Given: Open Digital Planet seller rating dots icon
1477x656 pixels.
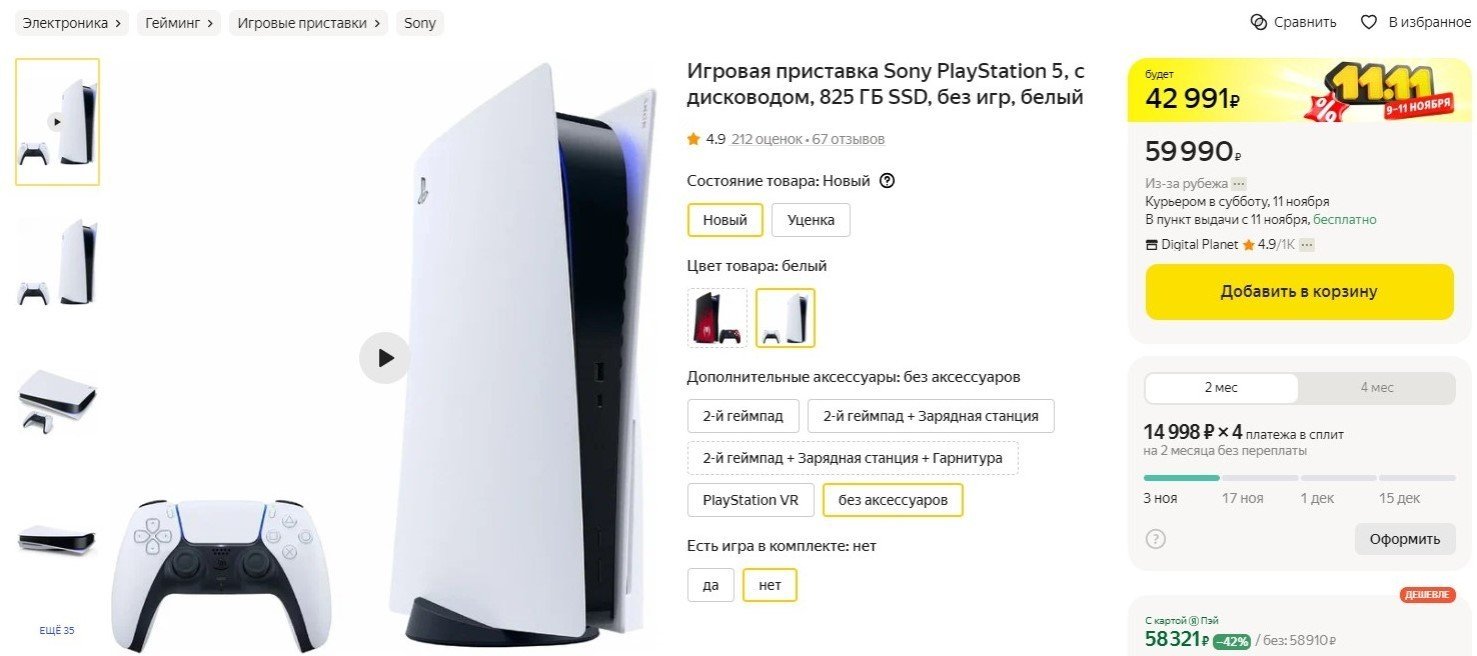Looking at the screenshot, I should point(1306,244).
